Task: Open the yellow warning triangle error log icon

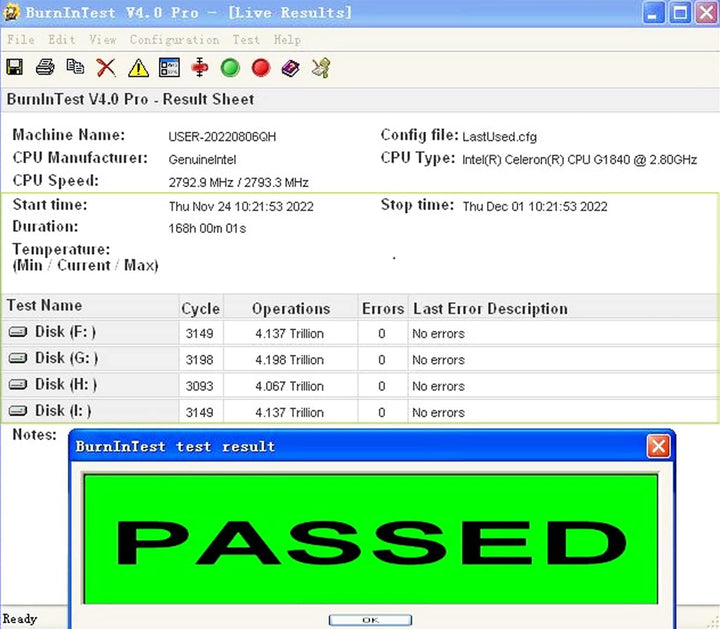Action: point(138,68)
